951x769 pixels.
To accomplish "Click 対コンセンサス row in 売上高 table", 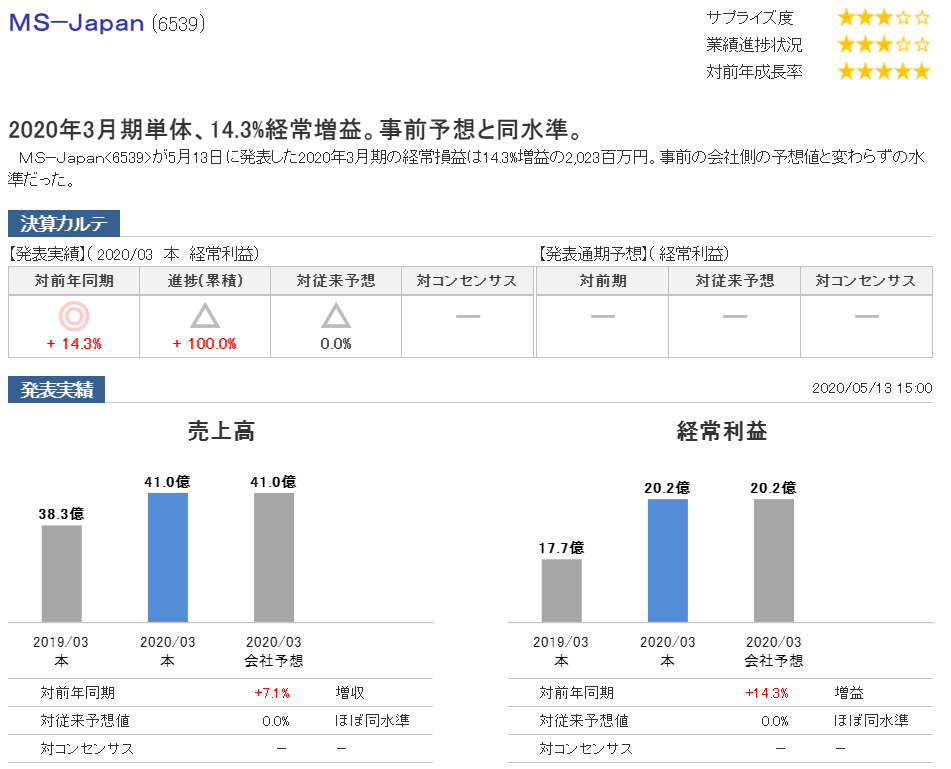I will point(221,749).
